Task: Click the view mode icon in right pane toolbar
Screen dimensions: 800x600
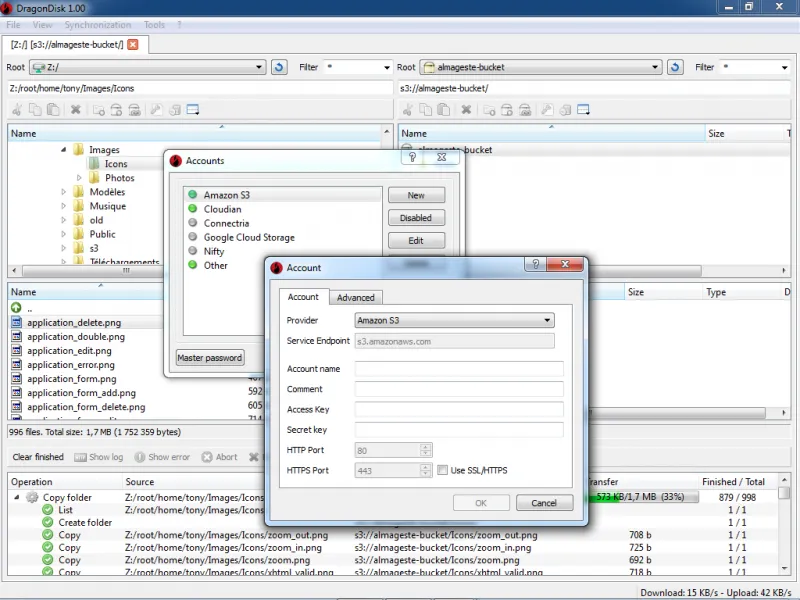Action: coord(583,110)
